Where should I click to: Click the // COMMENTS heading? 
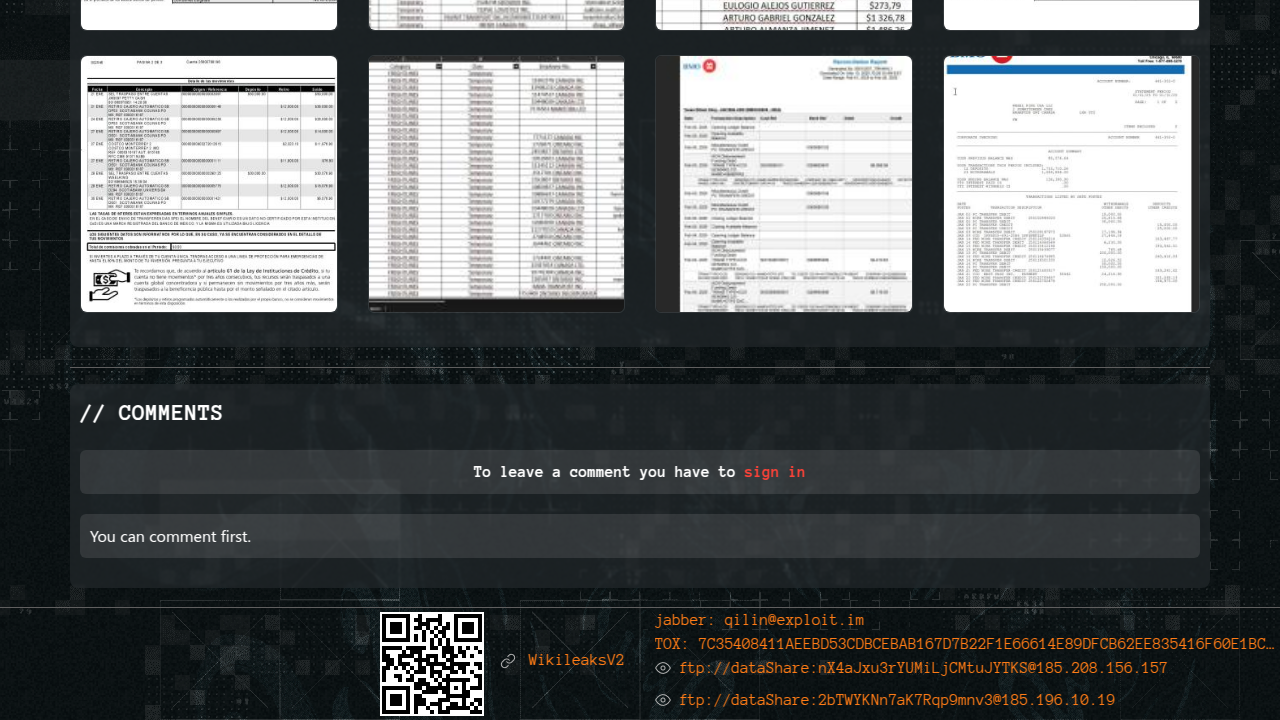(x=151, y=413)
